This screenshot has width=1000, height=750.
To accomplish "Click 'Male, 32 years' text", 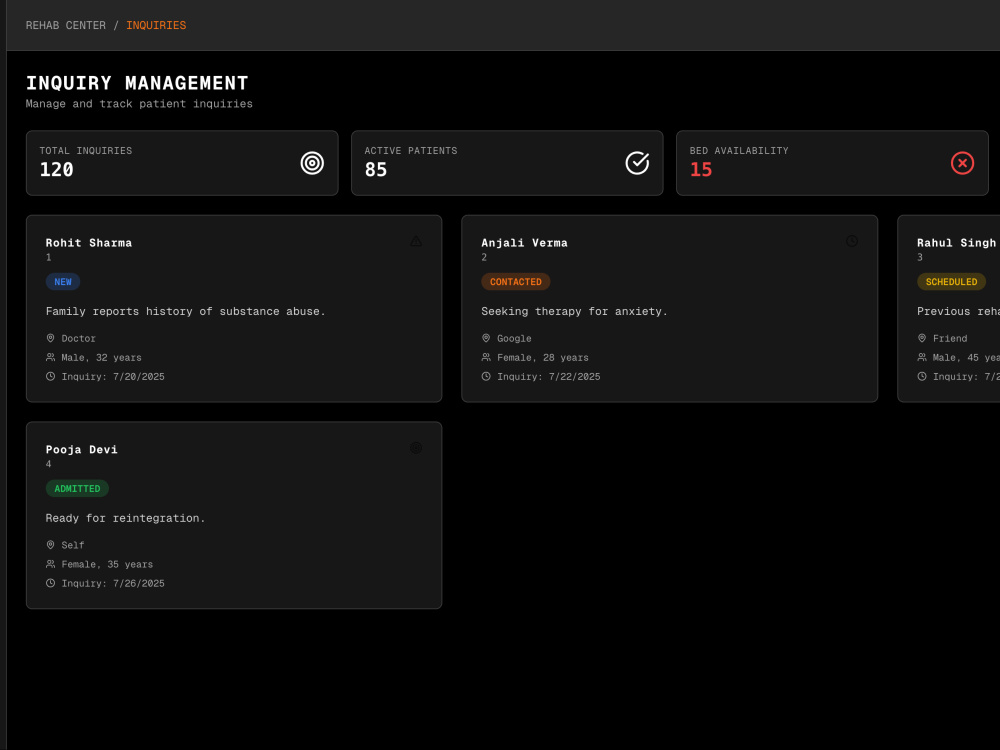I will tap(101, 358).
